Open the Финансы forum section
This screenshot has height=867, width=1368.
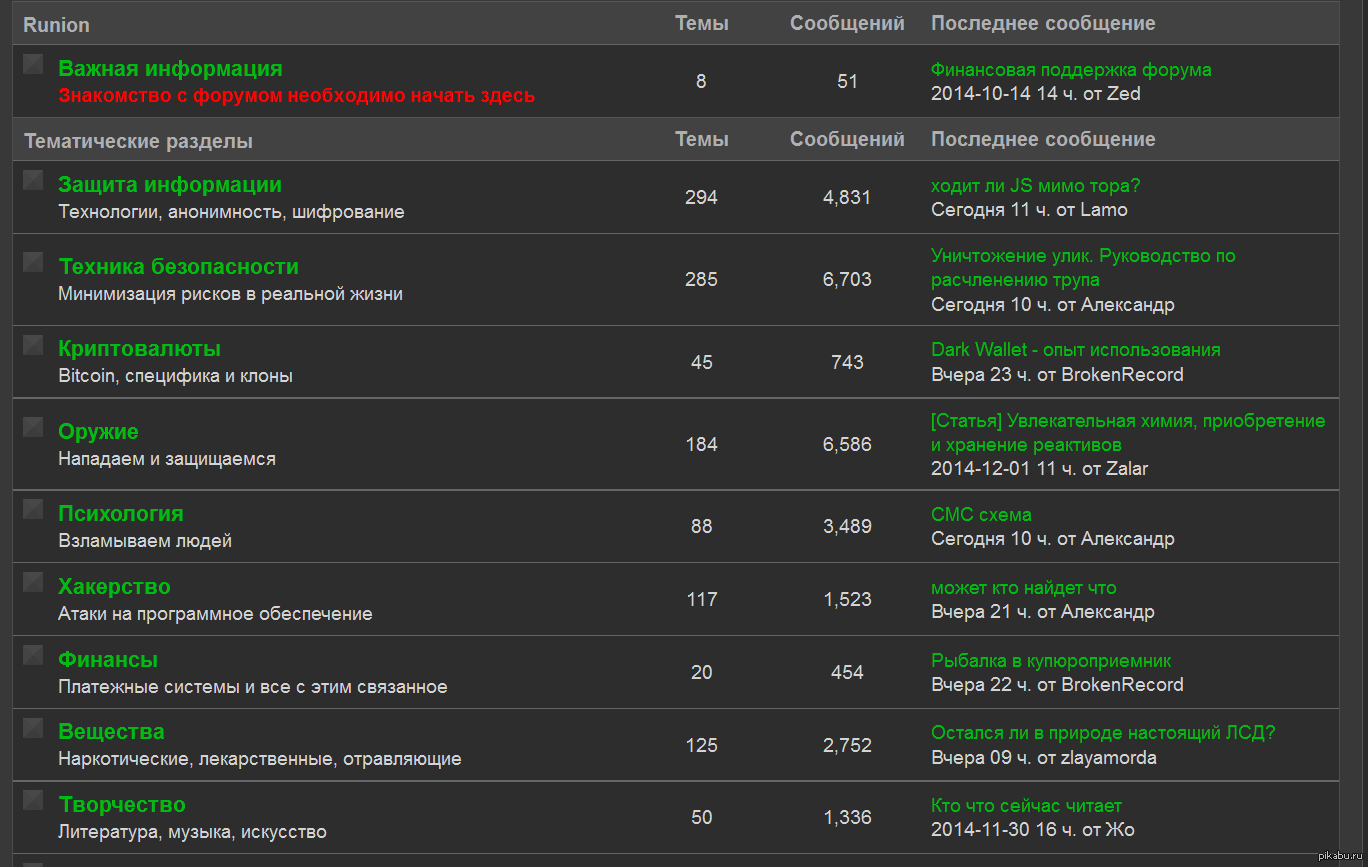[108, 660]
